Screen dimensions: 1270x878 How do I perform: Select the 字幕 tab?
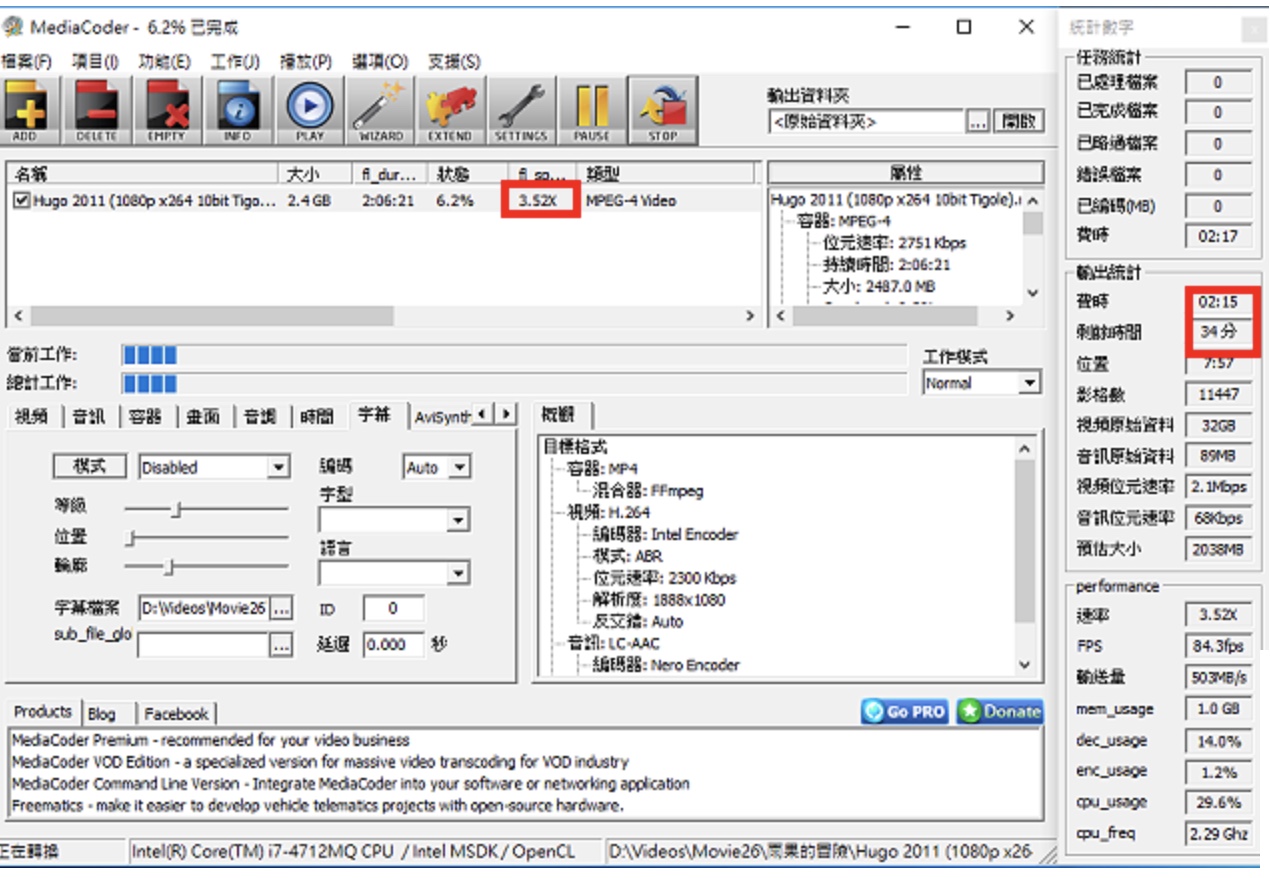click(375, 415)
